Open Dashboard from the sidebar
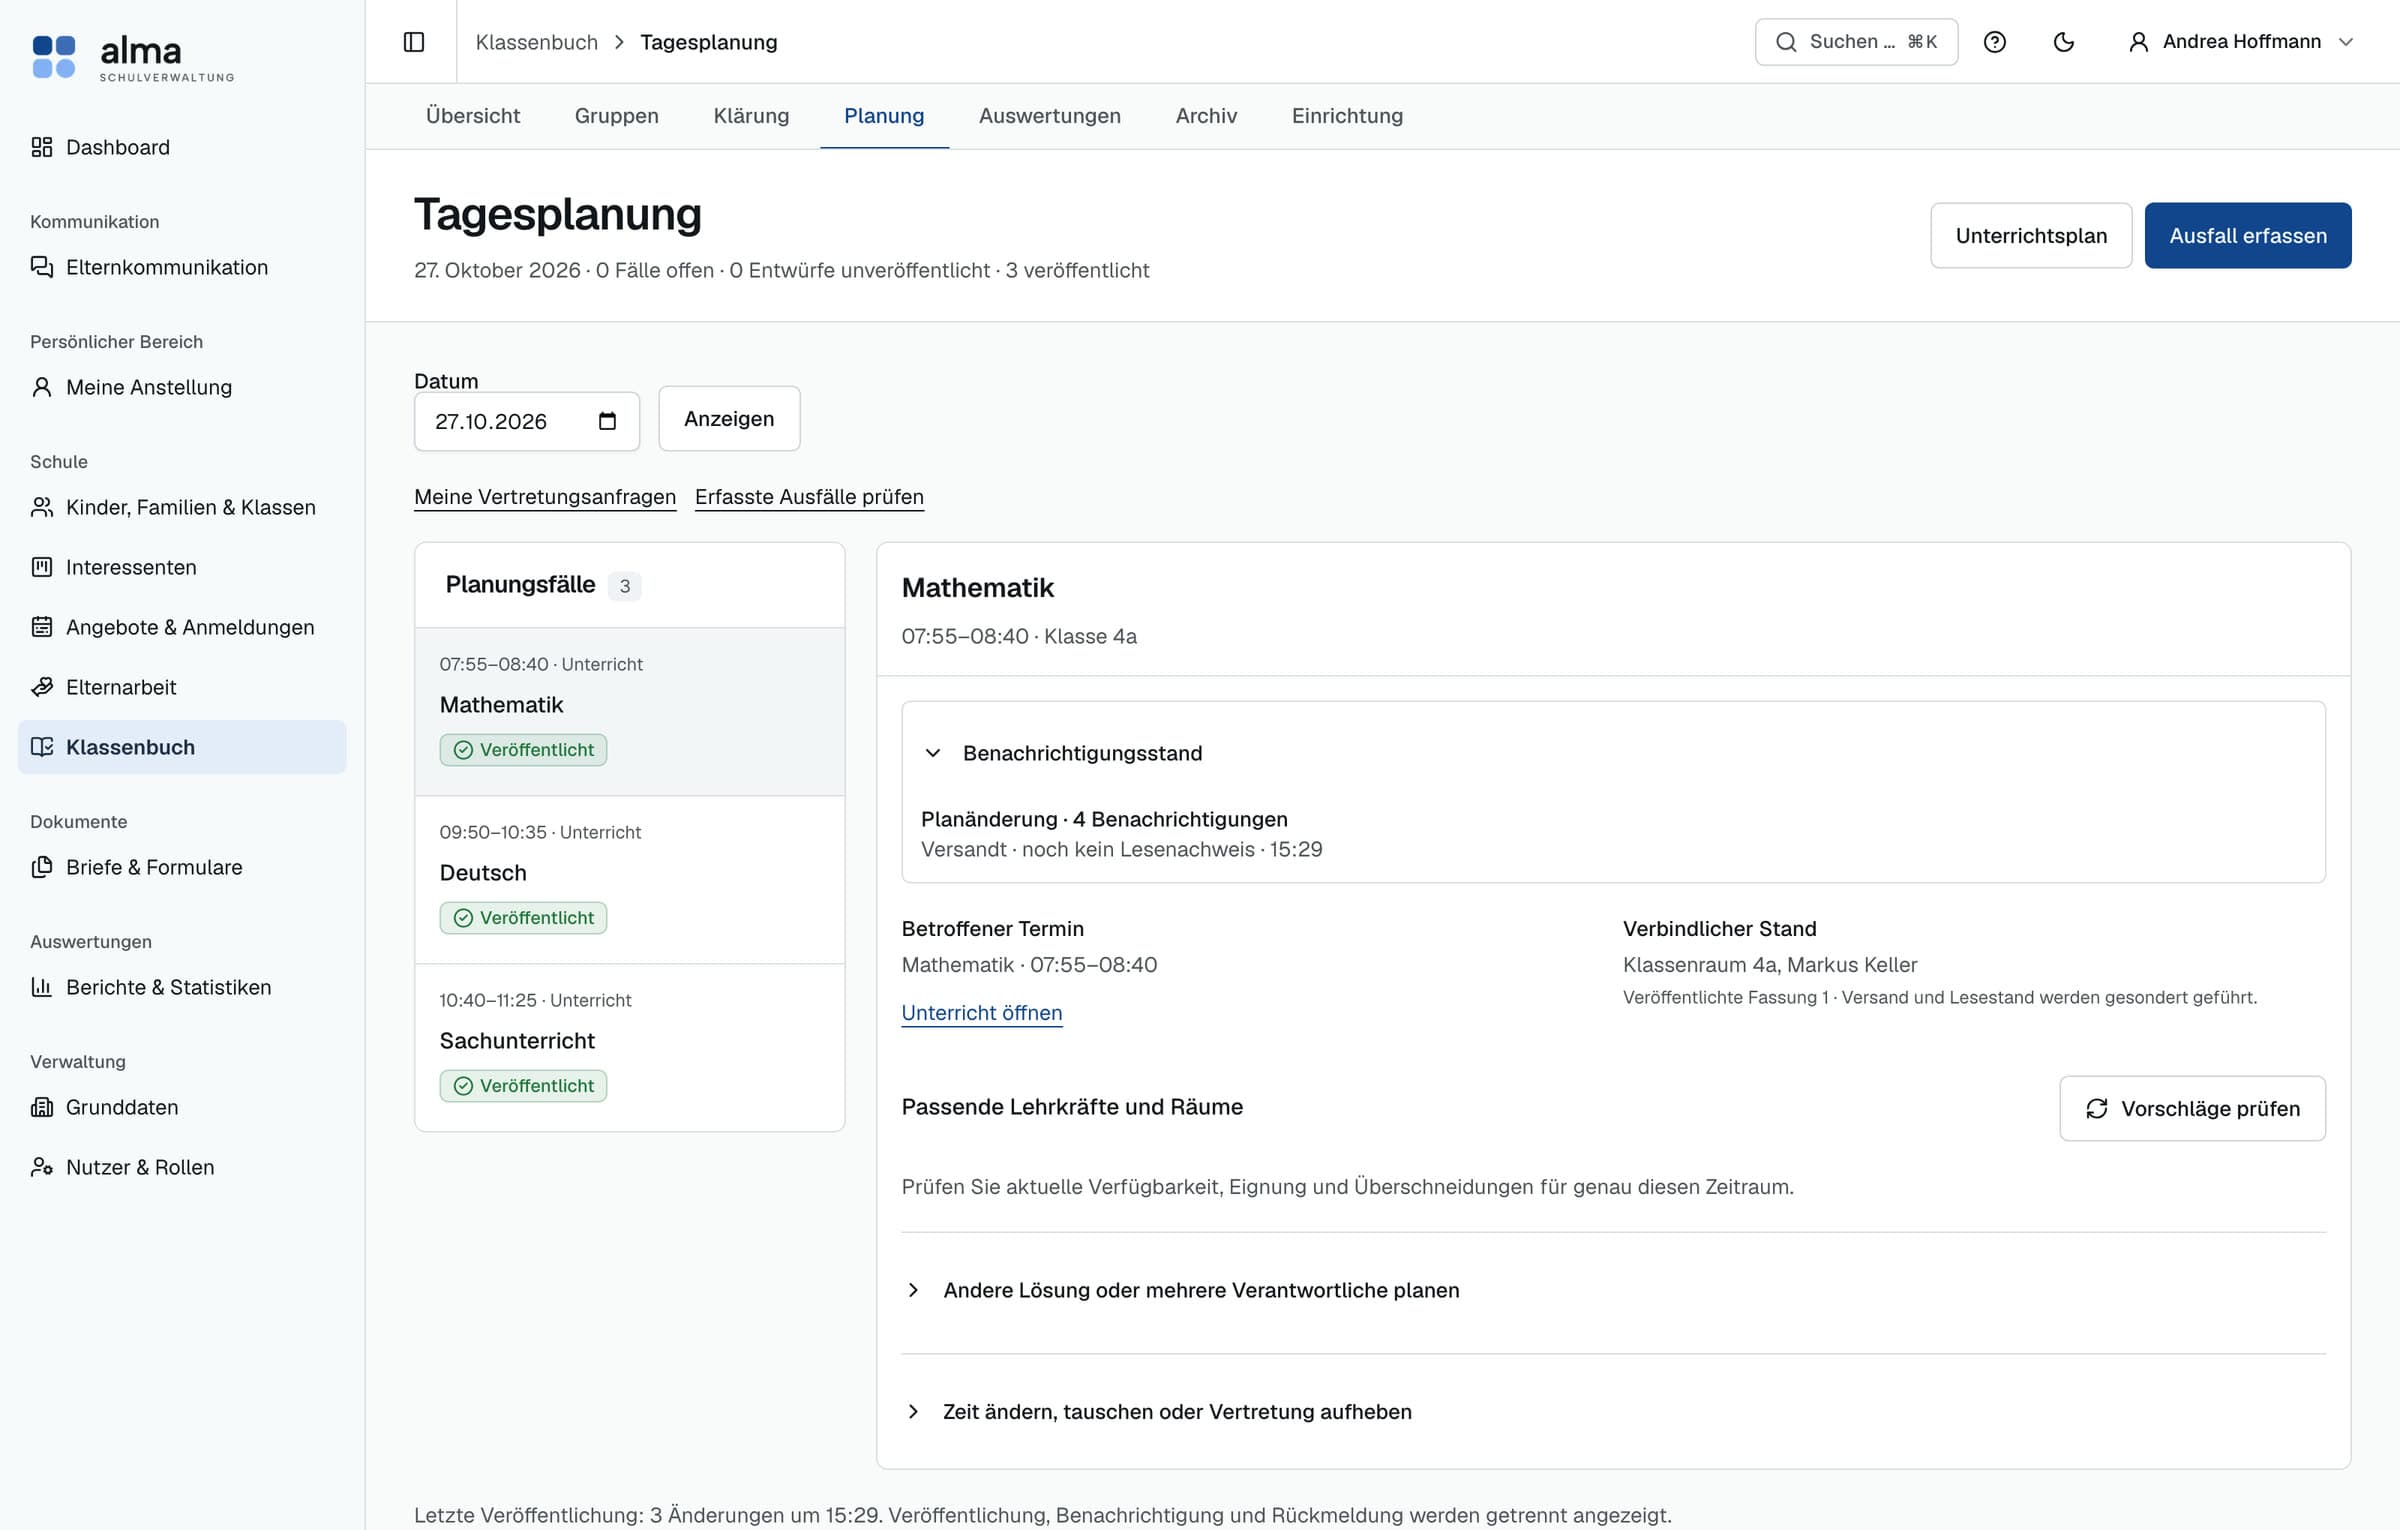This screenshot has width=2400, height=1530. coord(182,147)
